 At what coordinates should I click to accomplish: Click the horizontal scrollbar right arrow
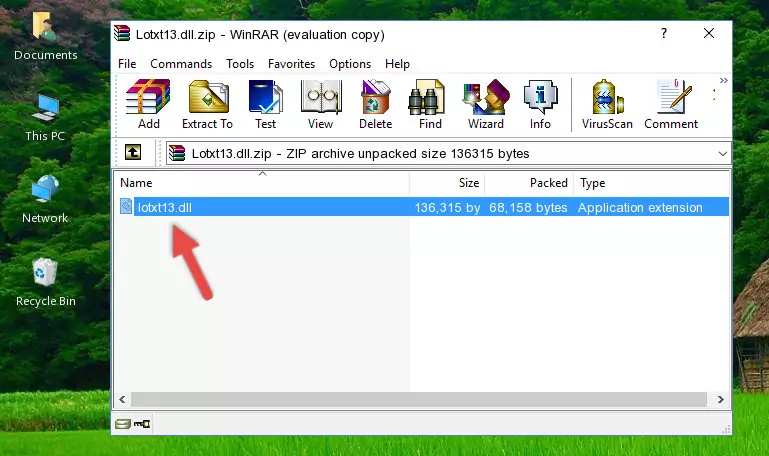pyautogui.click(x=720, y=399)
